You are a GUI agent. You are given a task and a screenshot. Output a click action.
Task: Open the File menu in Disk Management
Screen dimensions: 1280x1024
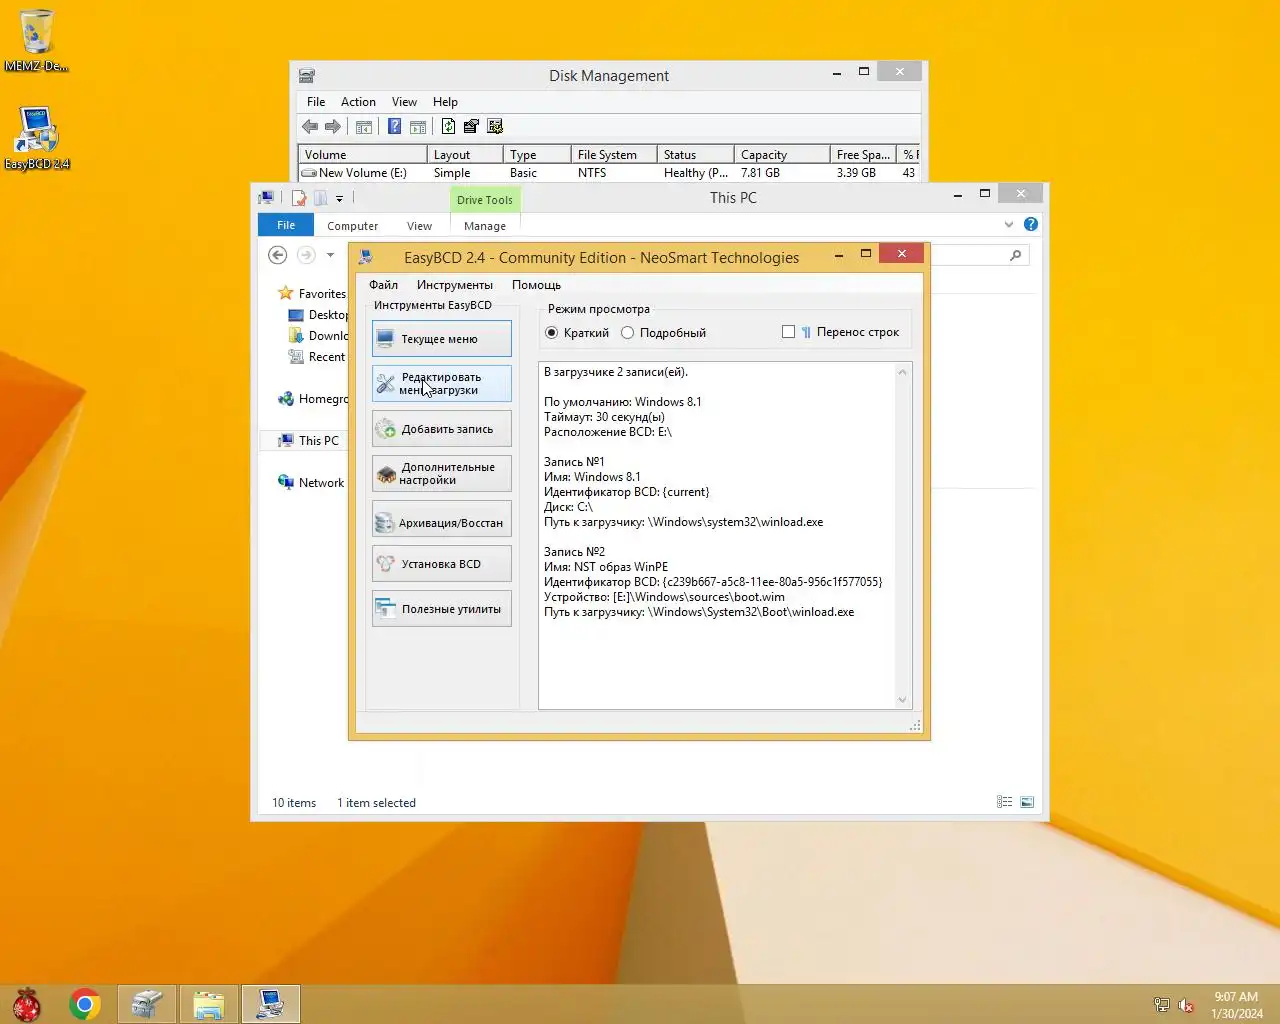(x=316, y=102)
